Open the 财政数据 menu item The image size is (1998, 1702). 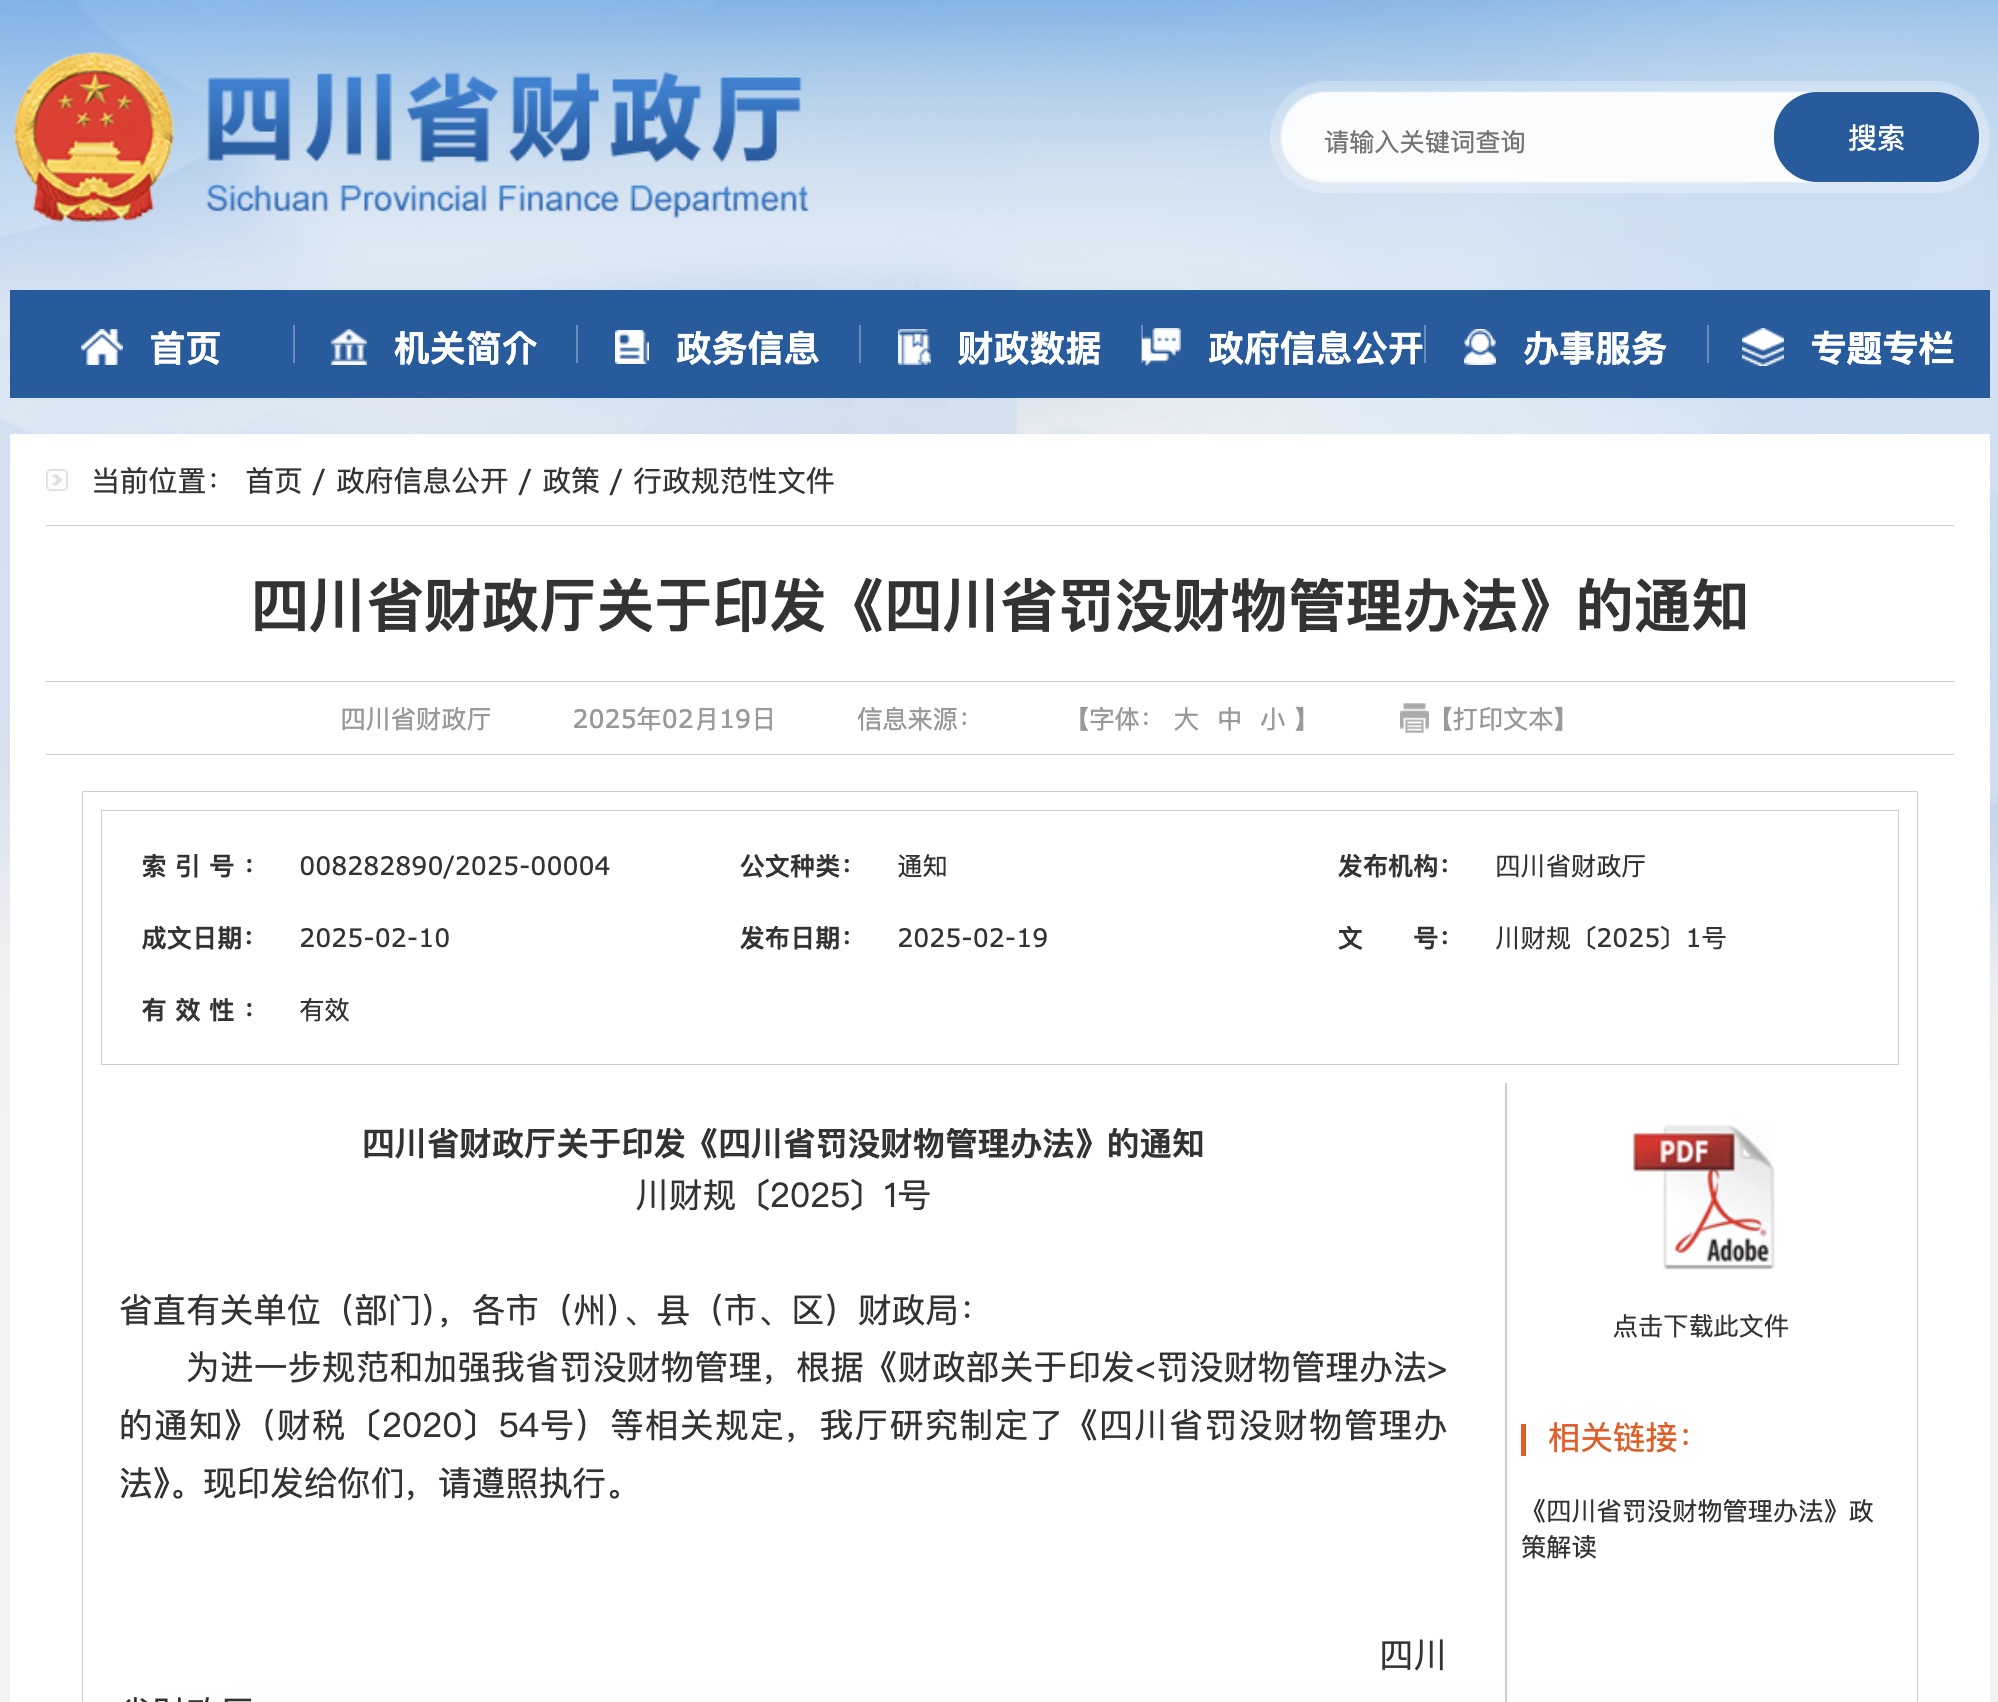click(1028, 347)
